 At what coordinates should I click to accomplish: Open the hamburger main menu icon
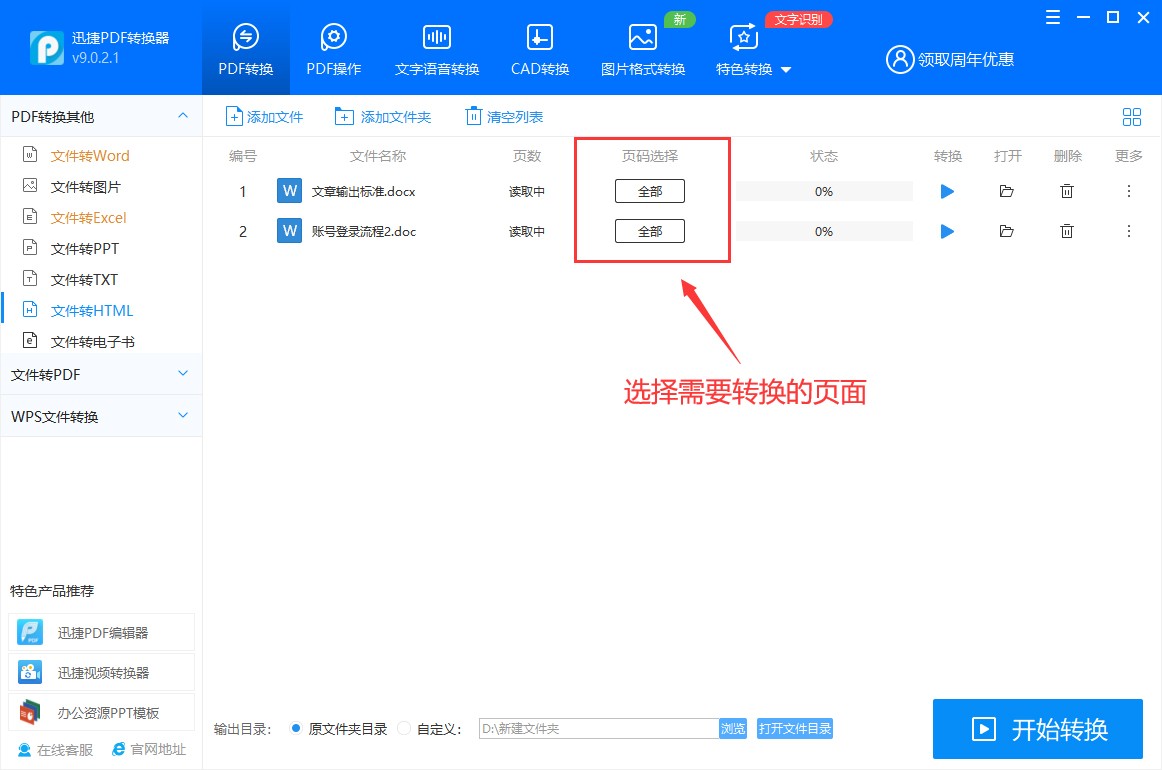pyautogui.click(x=1052, y=17)
